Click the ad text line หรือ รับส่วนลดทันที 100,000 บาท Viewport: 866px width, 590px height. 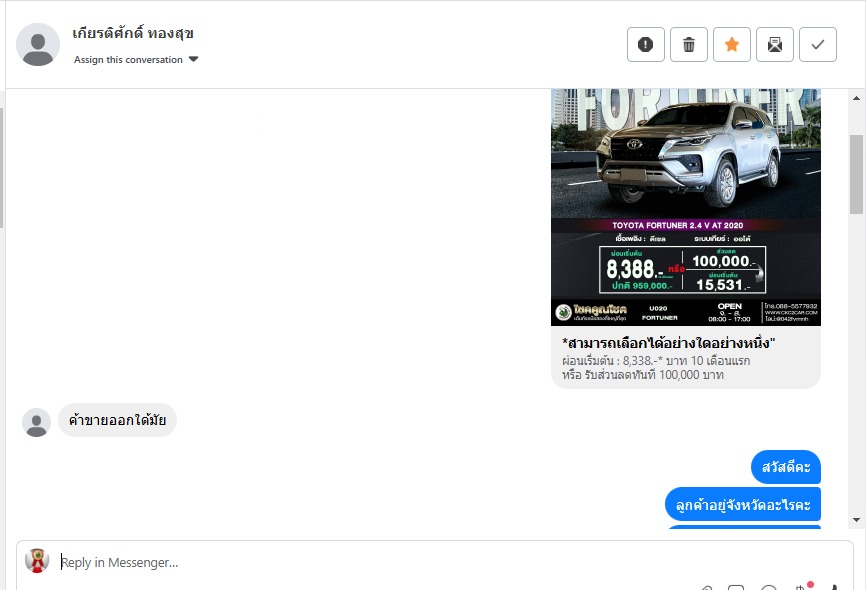point(643,375)
